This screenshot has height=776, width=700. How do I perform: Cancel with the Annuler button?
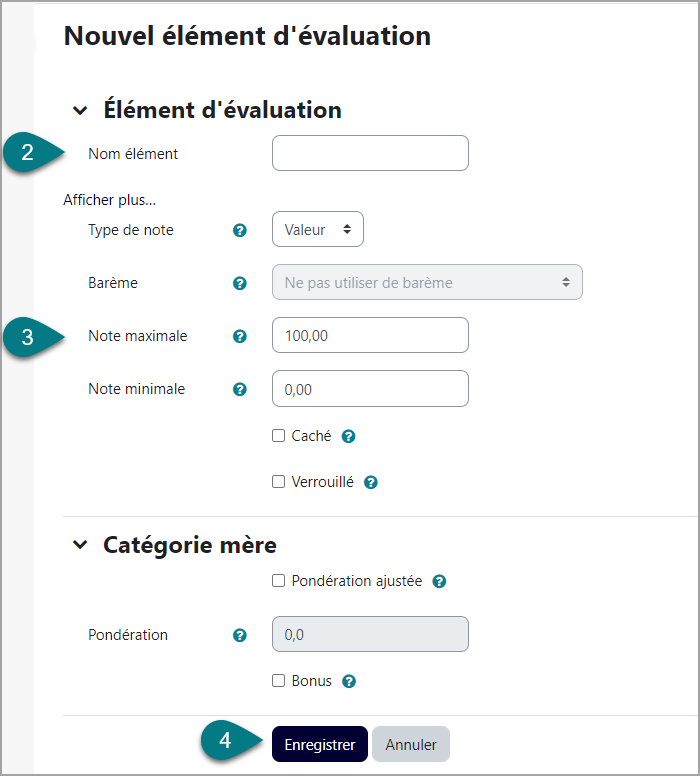point(411,744)
